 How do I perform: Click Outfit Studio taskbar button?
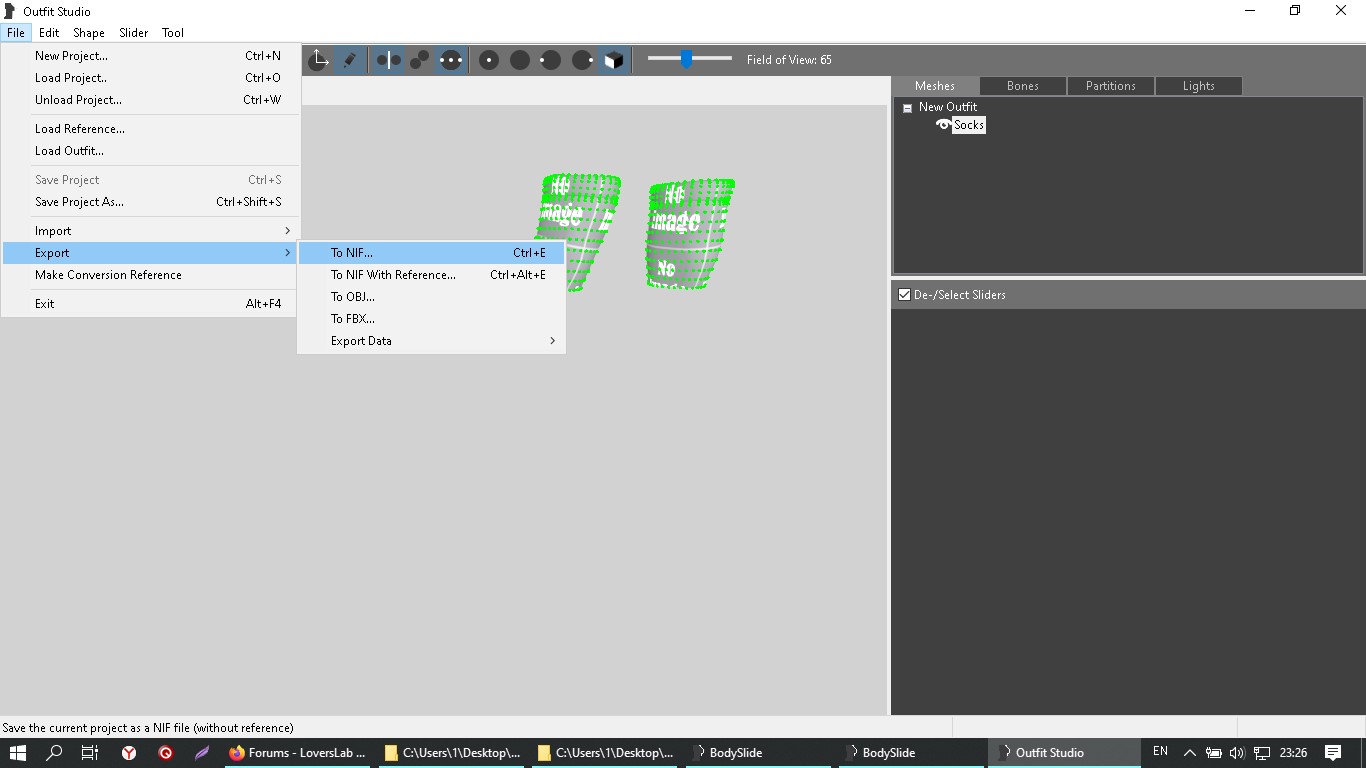point(1065,753)
